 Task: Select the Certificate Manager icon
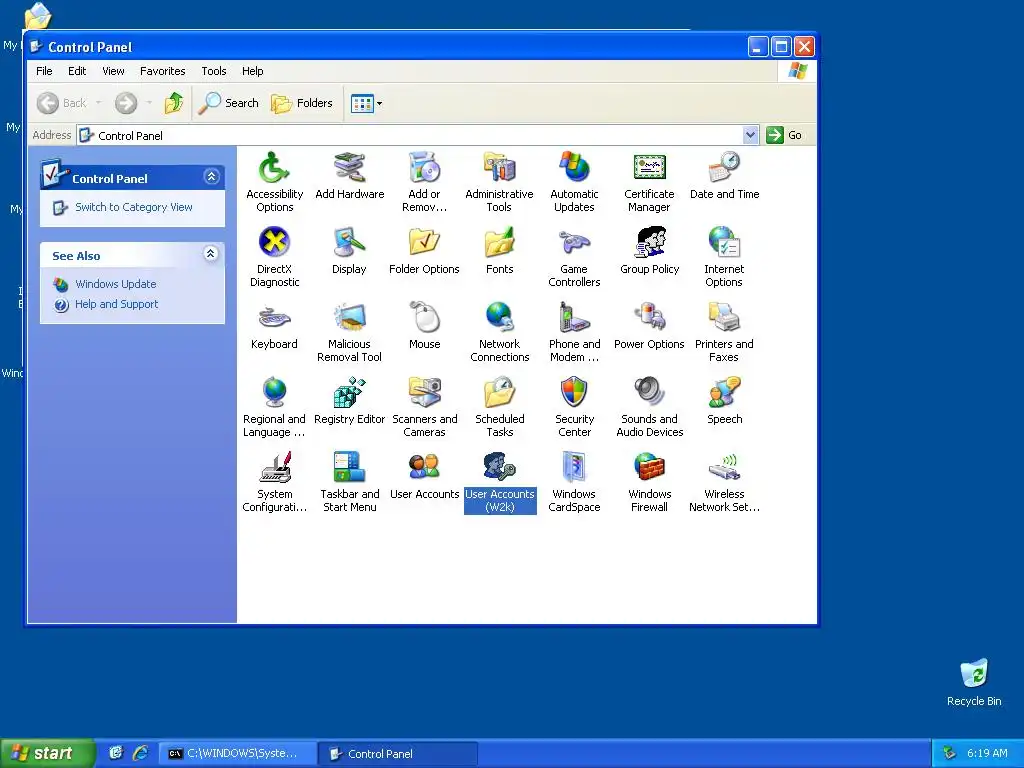[649, 168]
